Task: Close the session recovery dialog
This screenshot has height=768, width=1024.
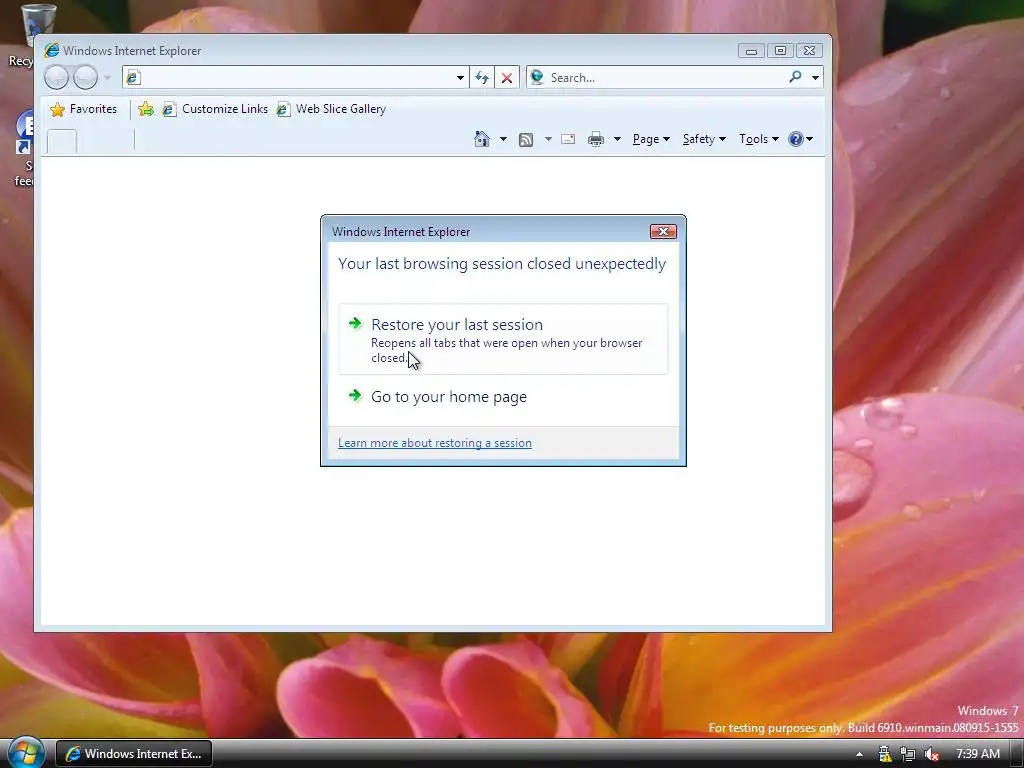Action: click(663, 231)
